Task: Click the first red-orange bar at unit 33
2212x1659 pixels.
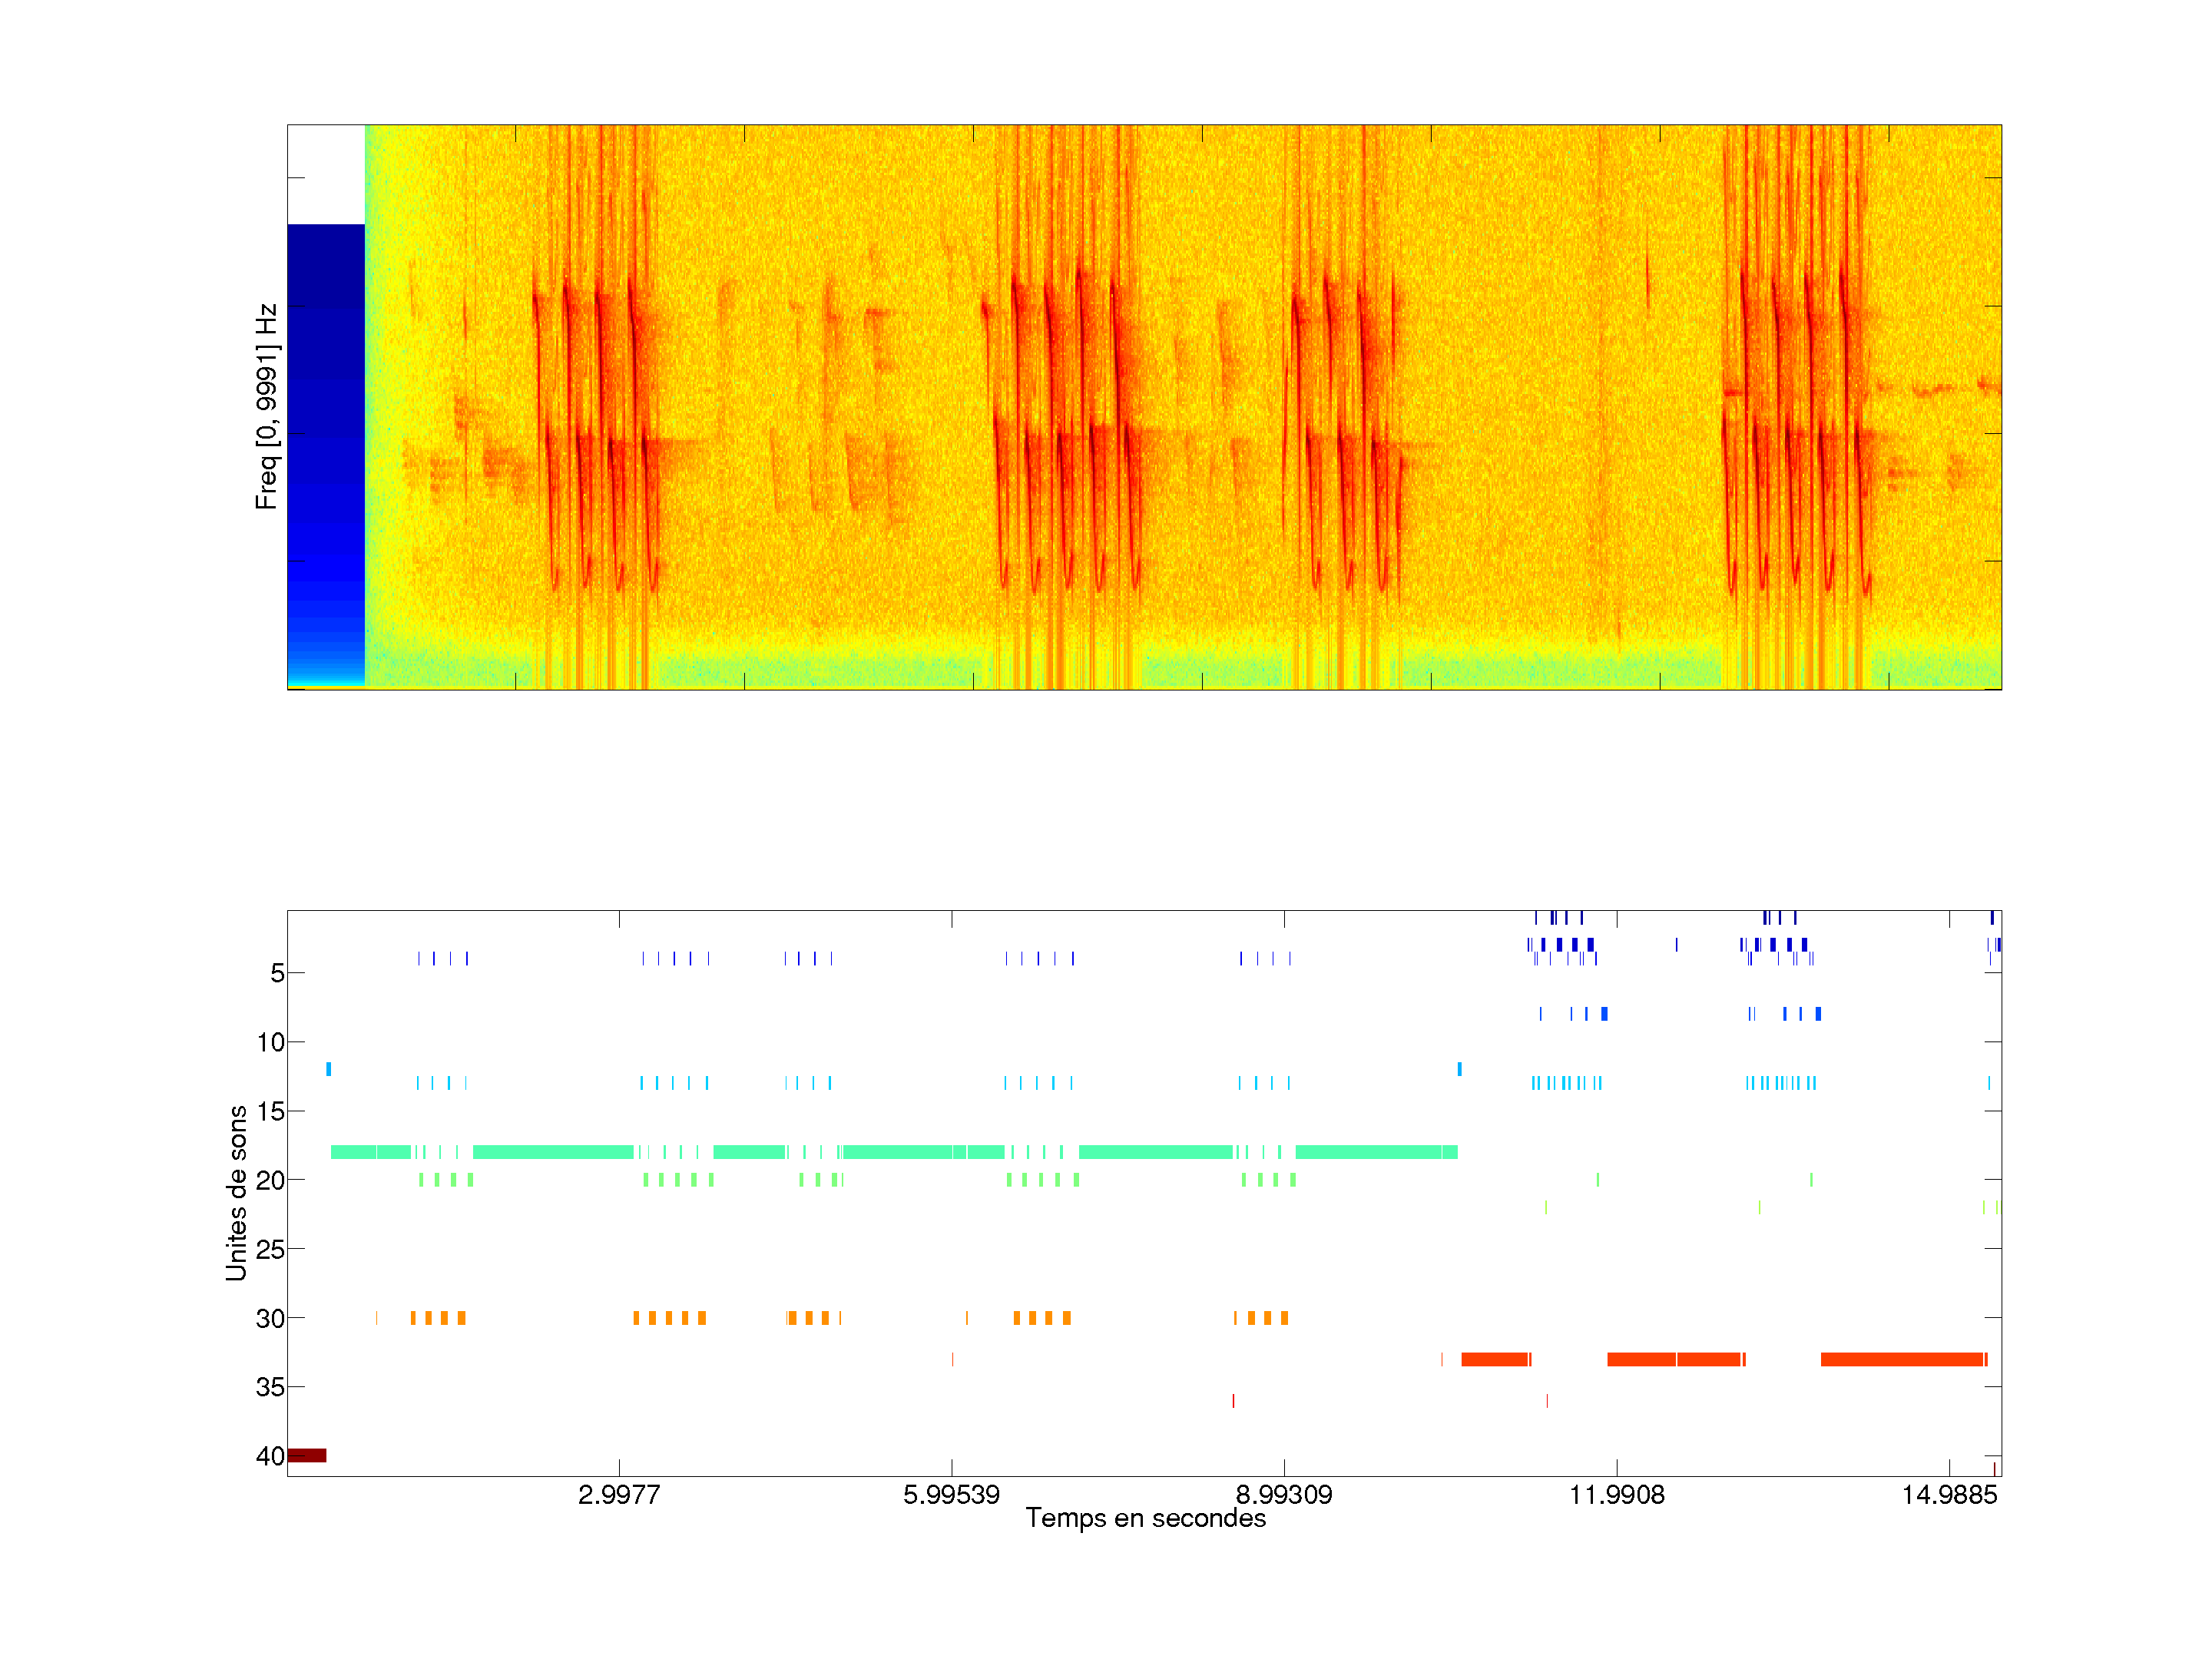Action: click(1494, 1359)
